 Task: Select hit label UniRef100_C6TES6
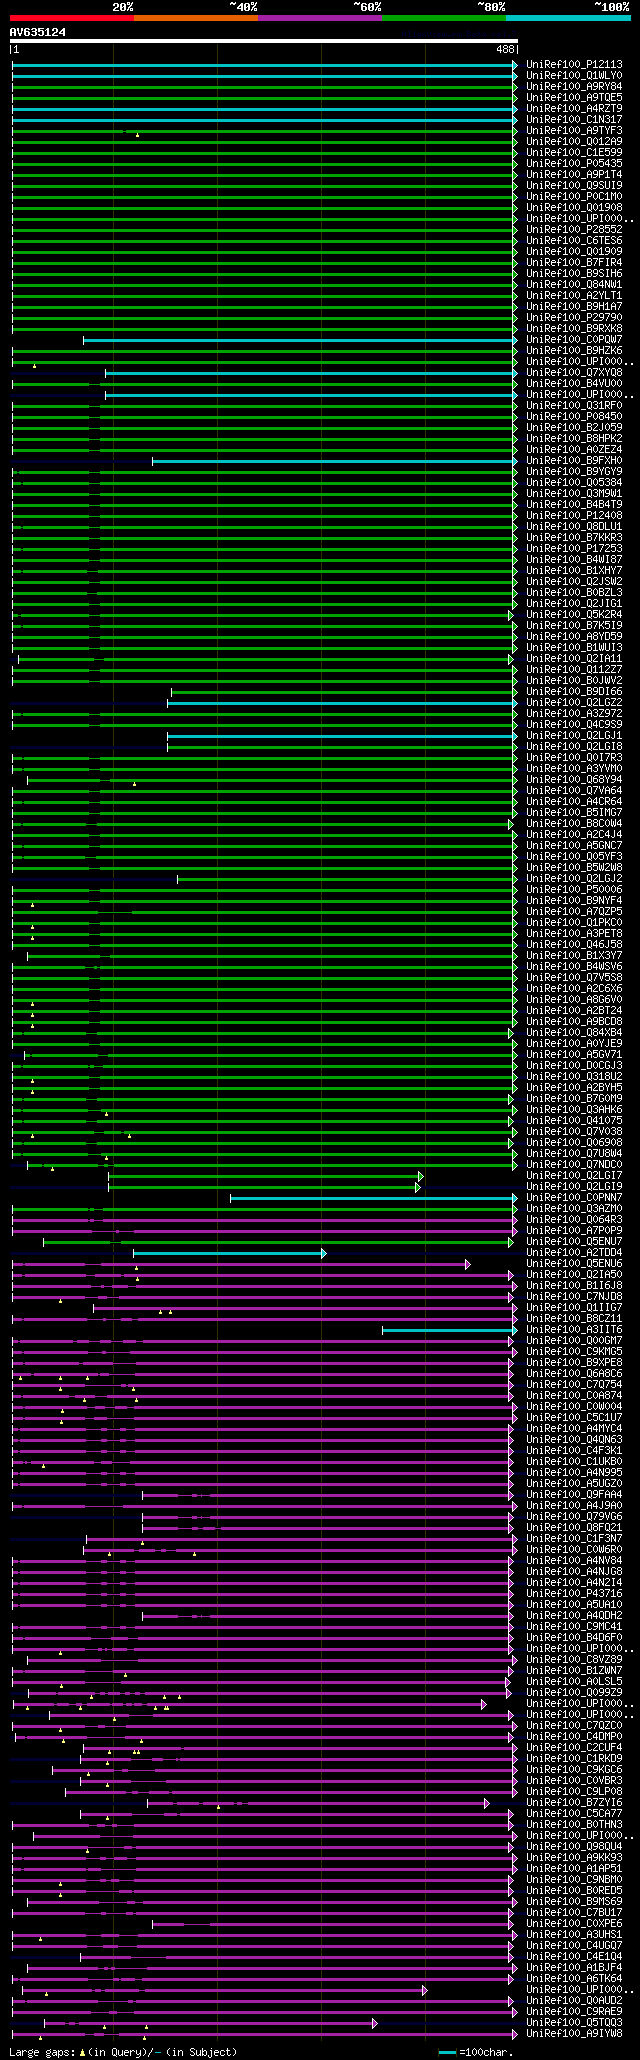point(574,240)
